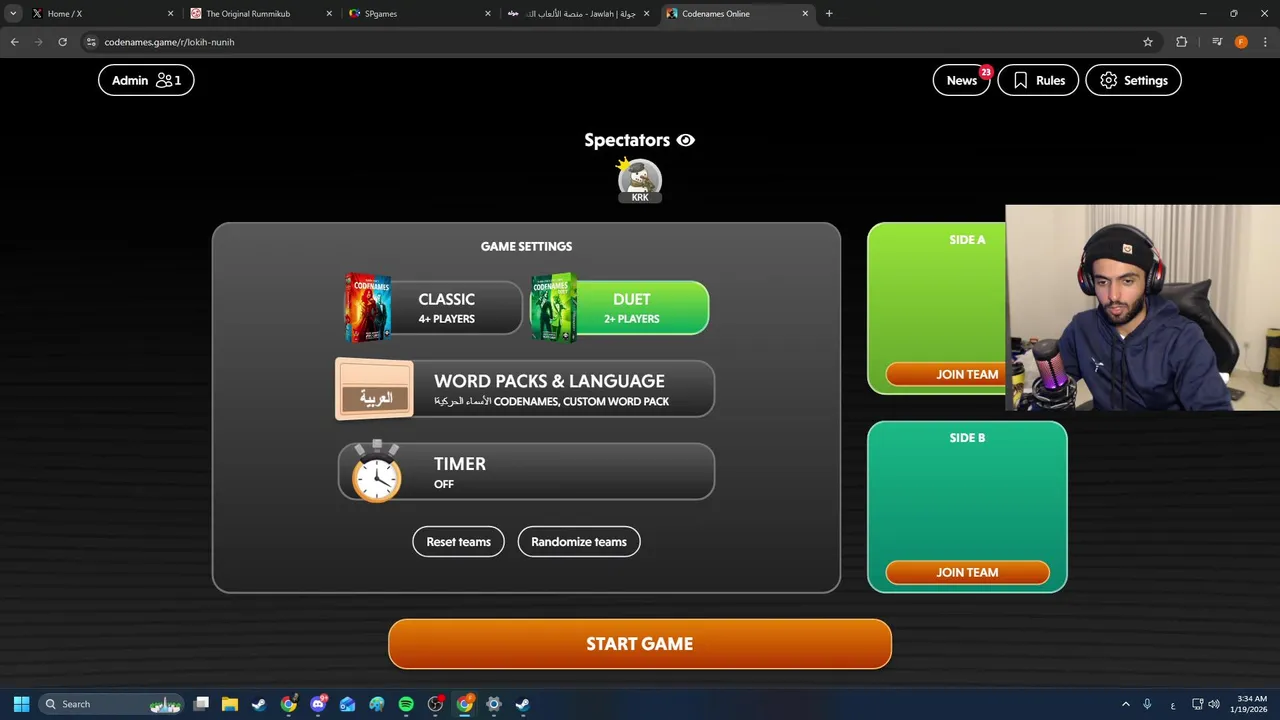Close the SPgames tab
The image size is (1280, 720).
tap(488, 14)
